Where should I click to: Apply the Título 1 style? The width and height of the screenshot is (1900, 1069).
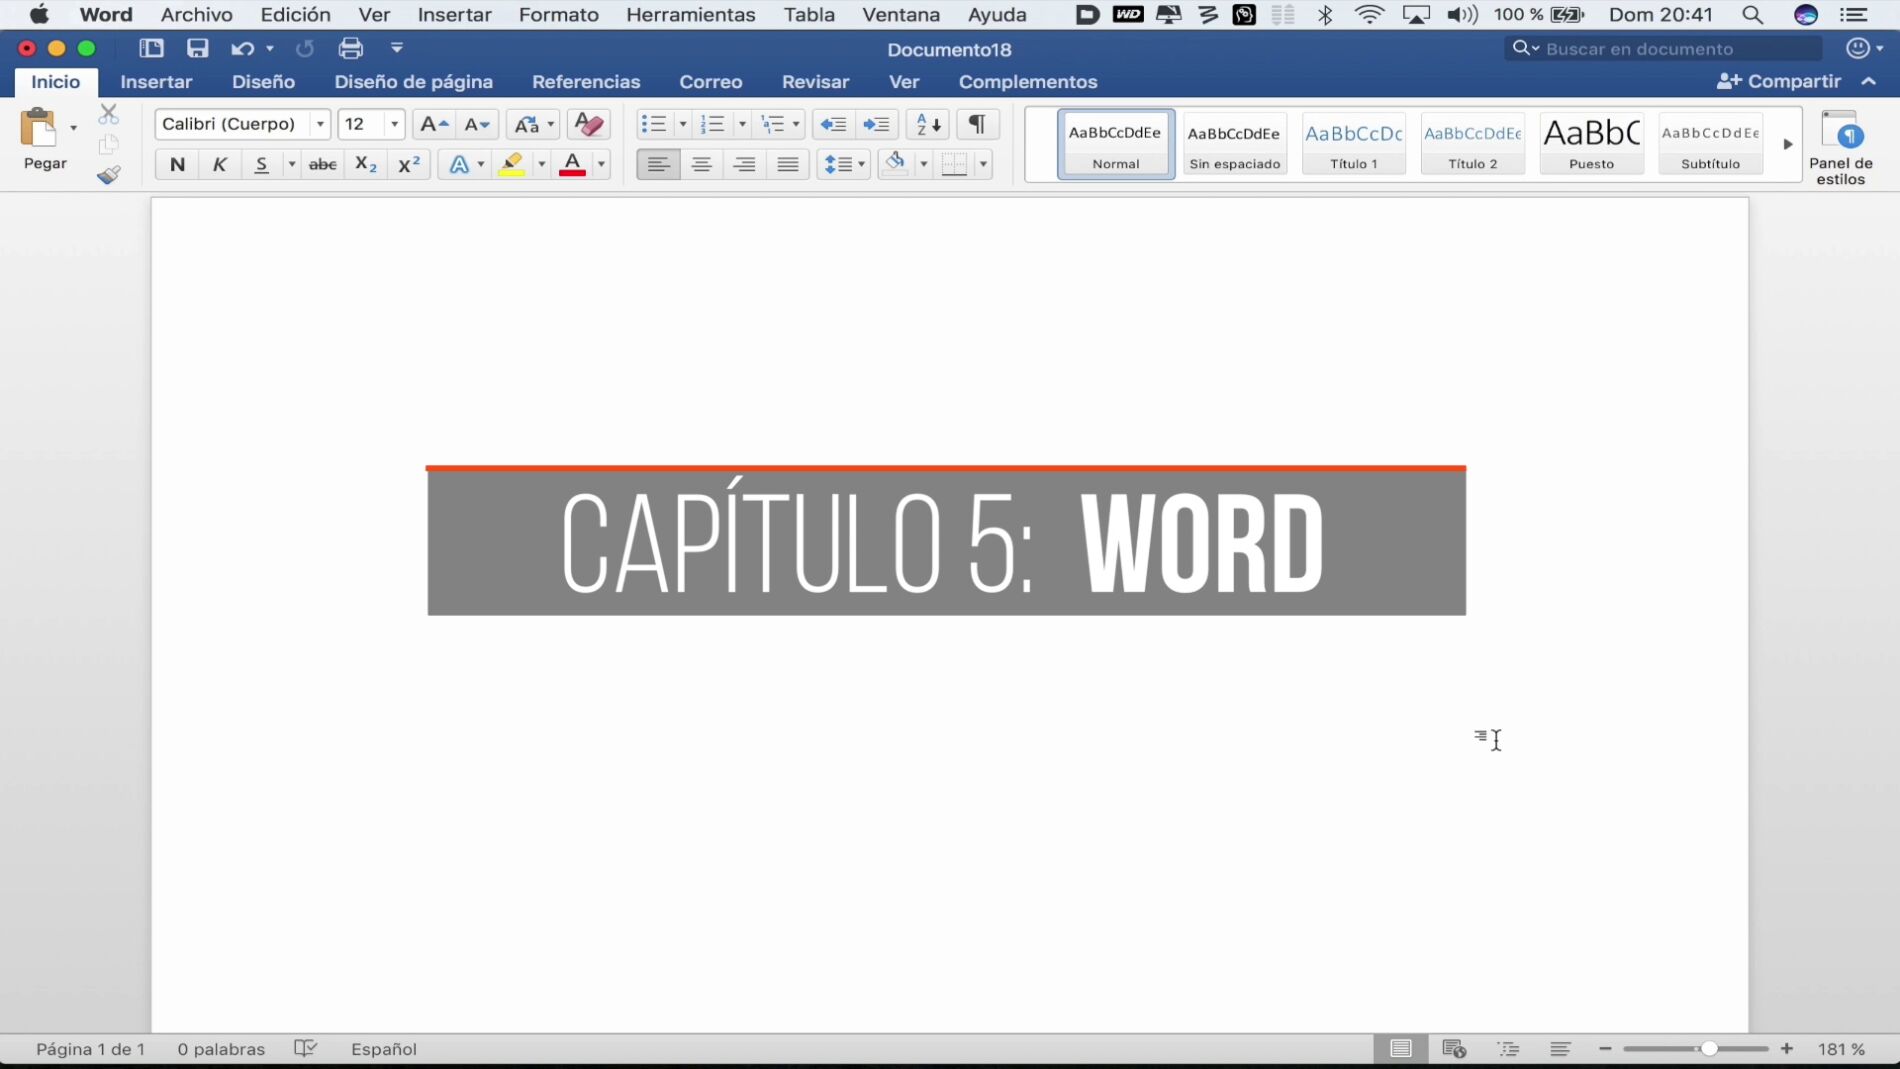(x=1353, y=144)
